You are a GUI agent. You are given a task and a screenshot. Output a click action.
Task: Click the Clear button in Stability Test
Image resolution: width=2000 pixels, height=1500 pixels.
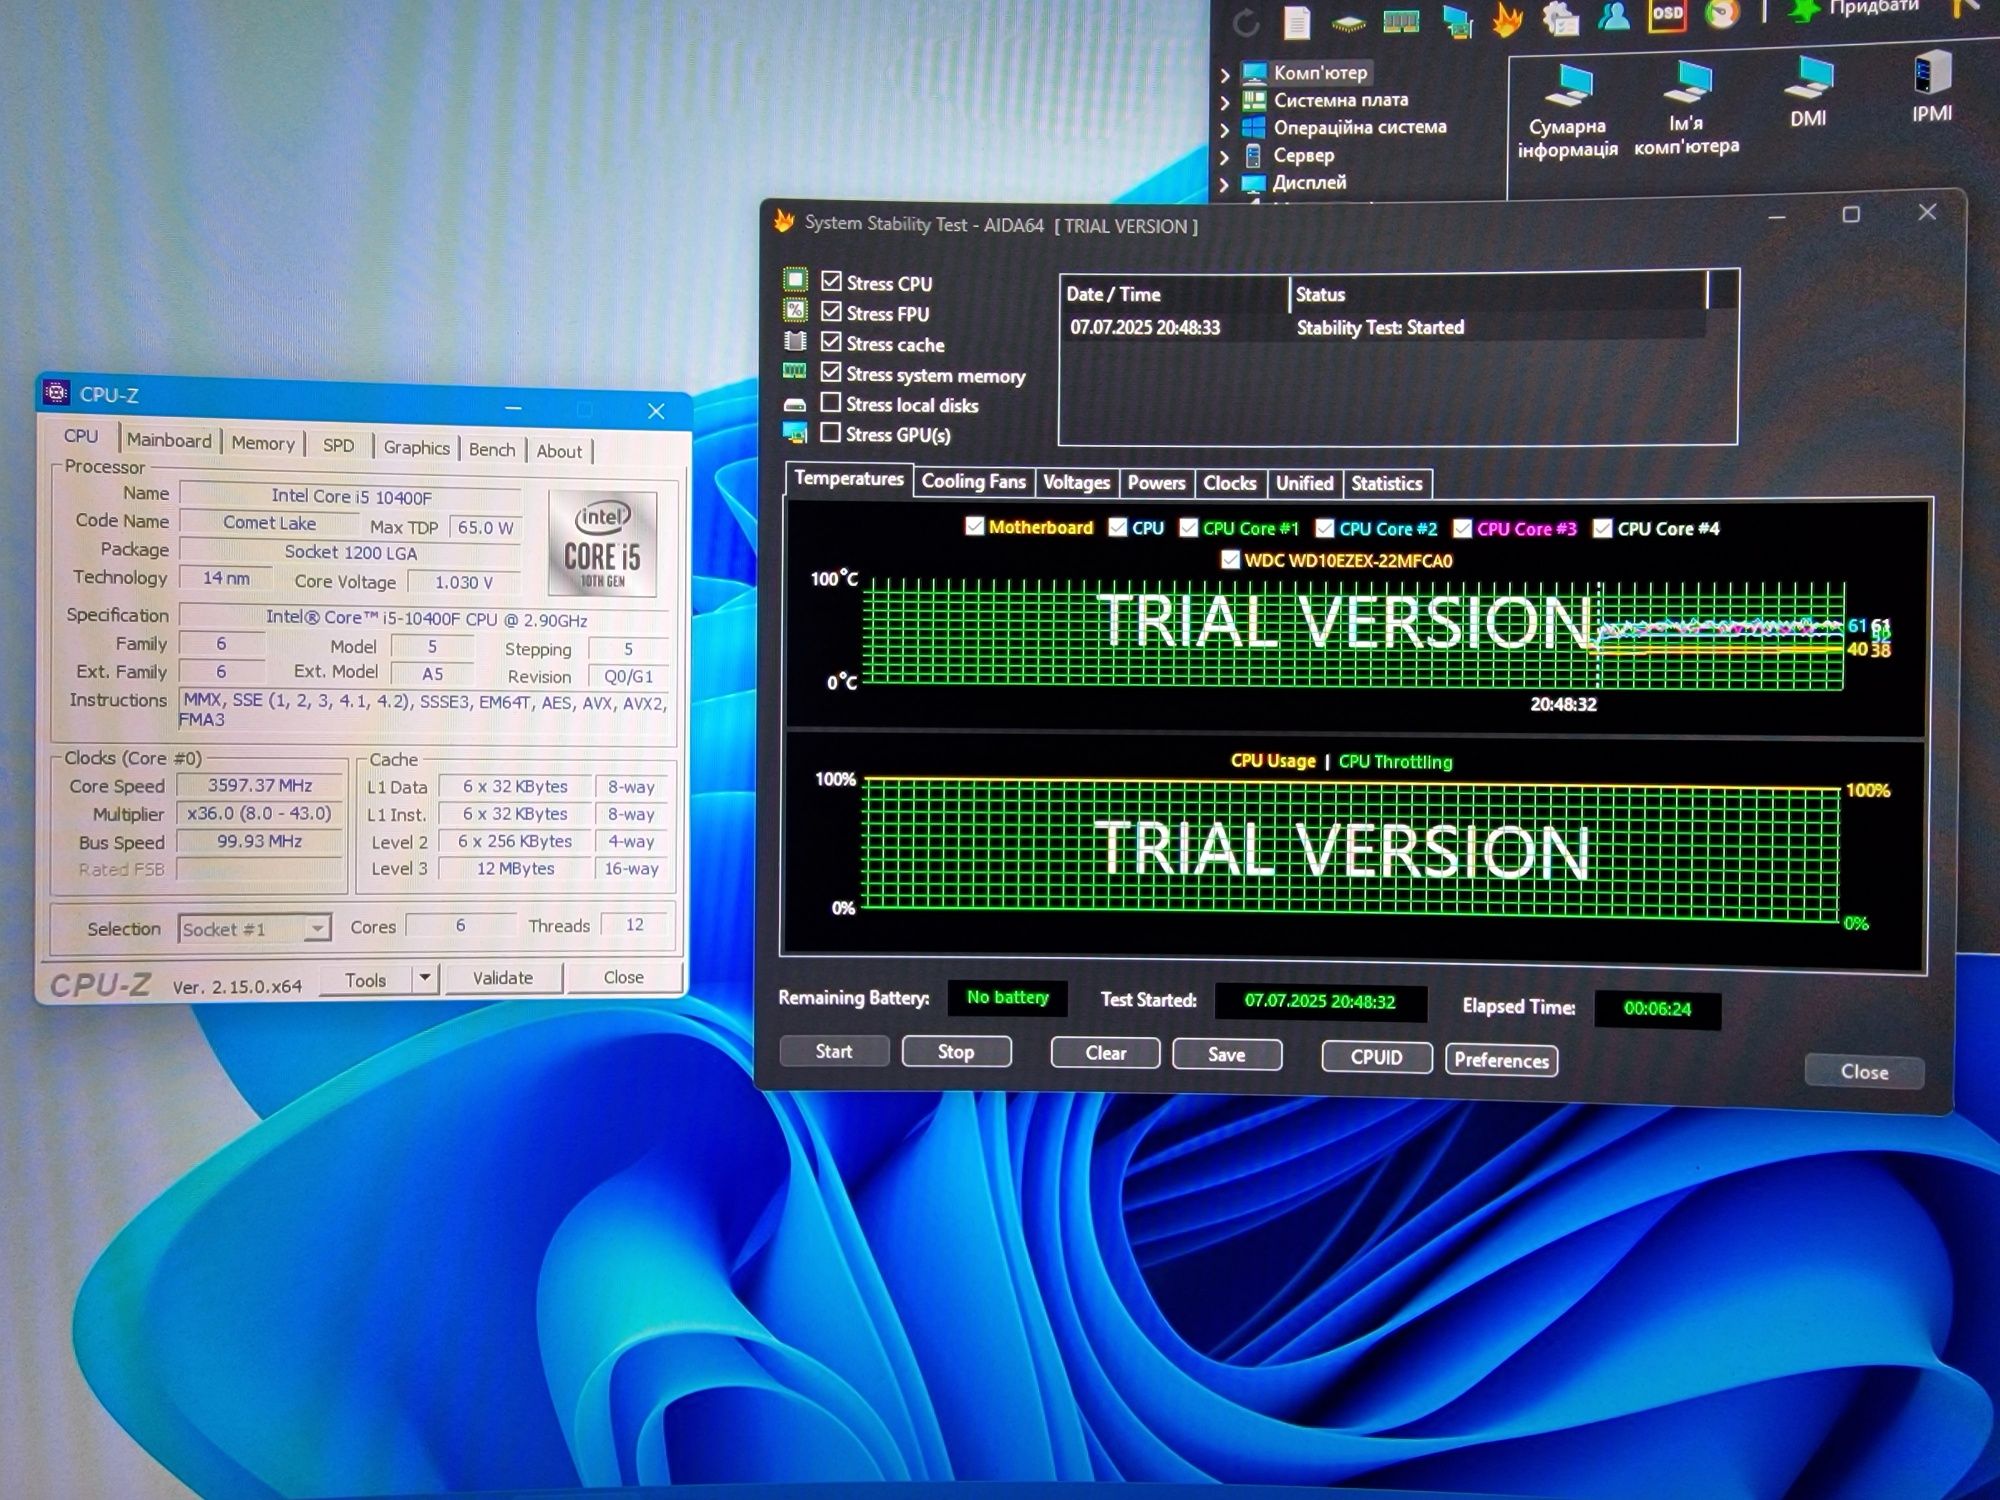(1105, 1053)
